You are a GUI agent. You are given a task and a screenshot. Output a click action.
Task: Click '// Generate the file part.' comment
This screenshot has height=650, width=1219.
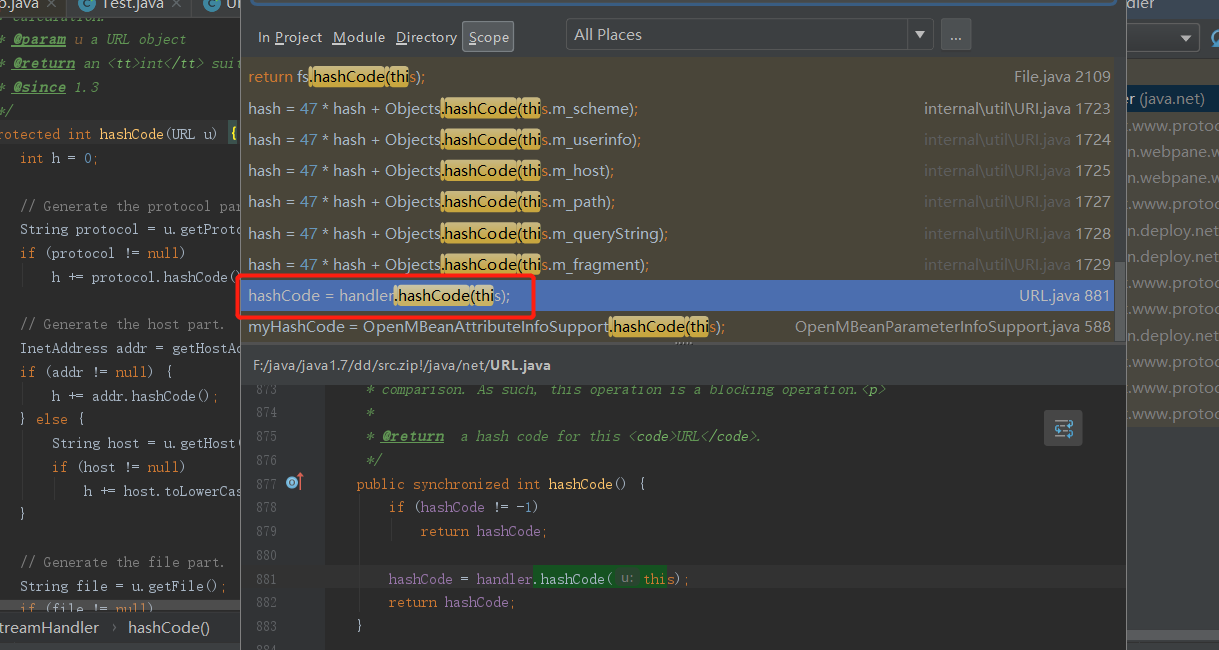122,562
